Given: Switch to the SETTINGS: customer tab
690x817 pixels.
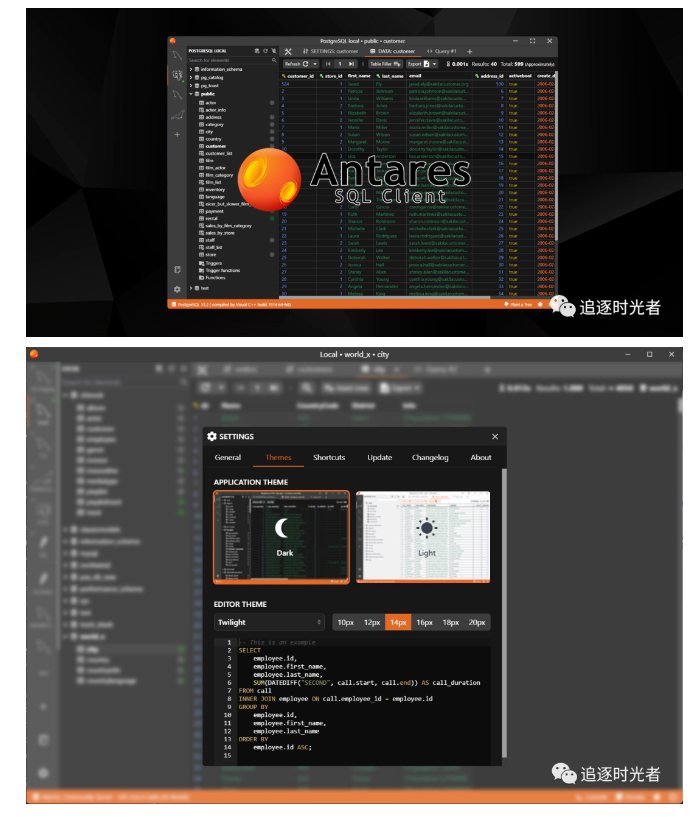Looking at the screenshot, I should [330, 51].
